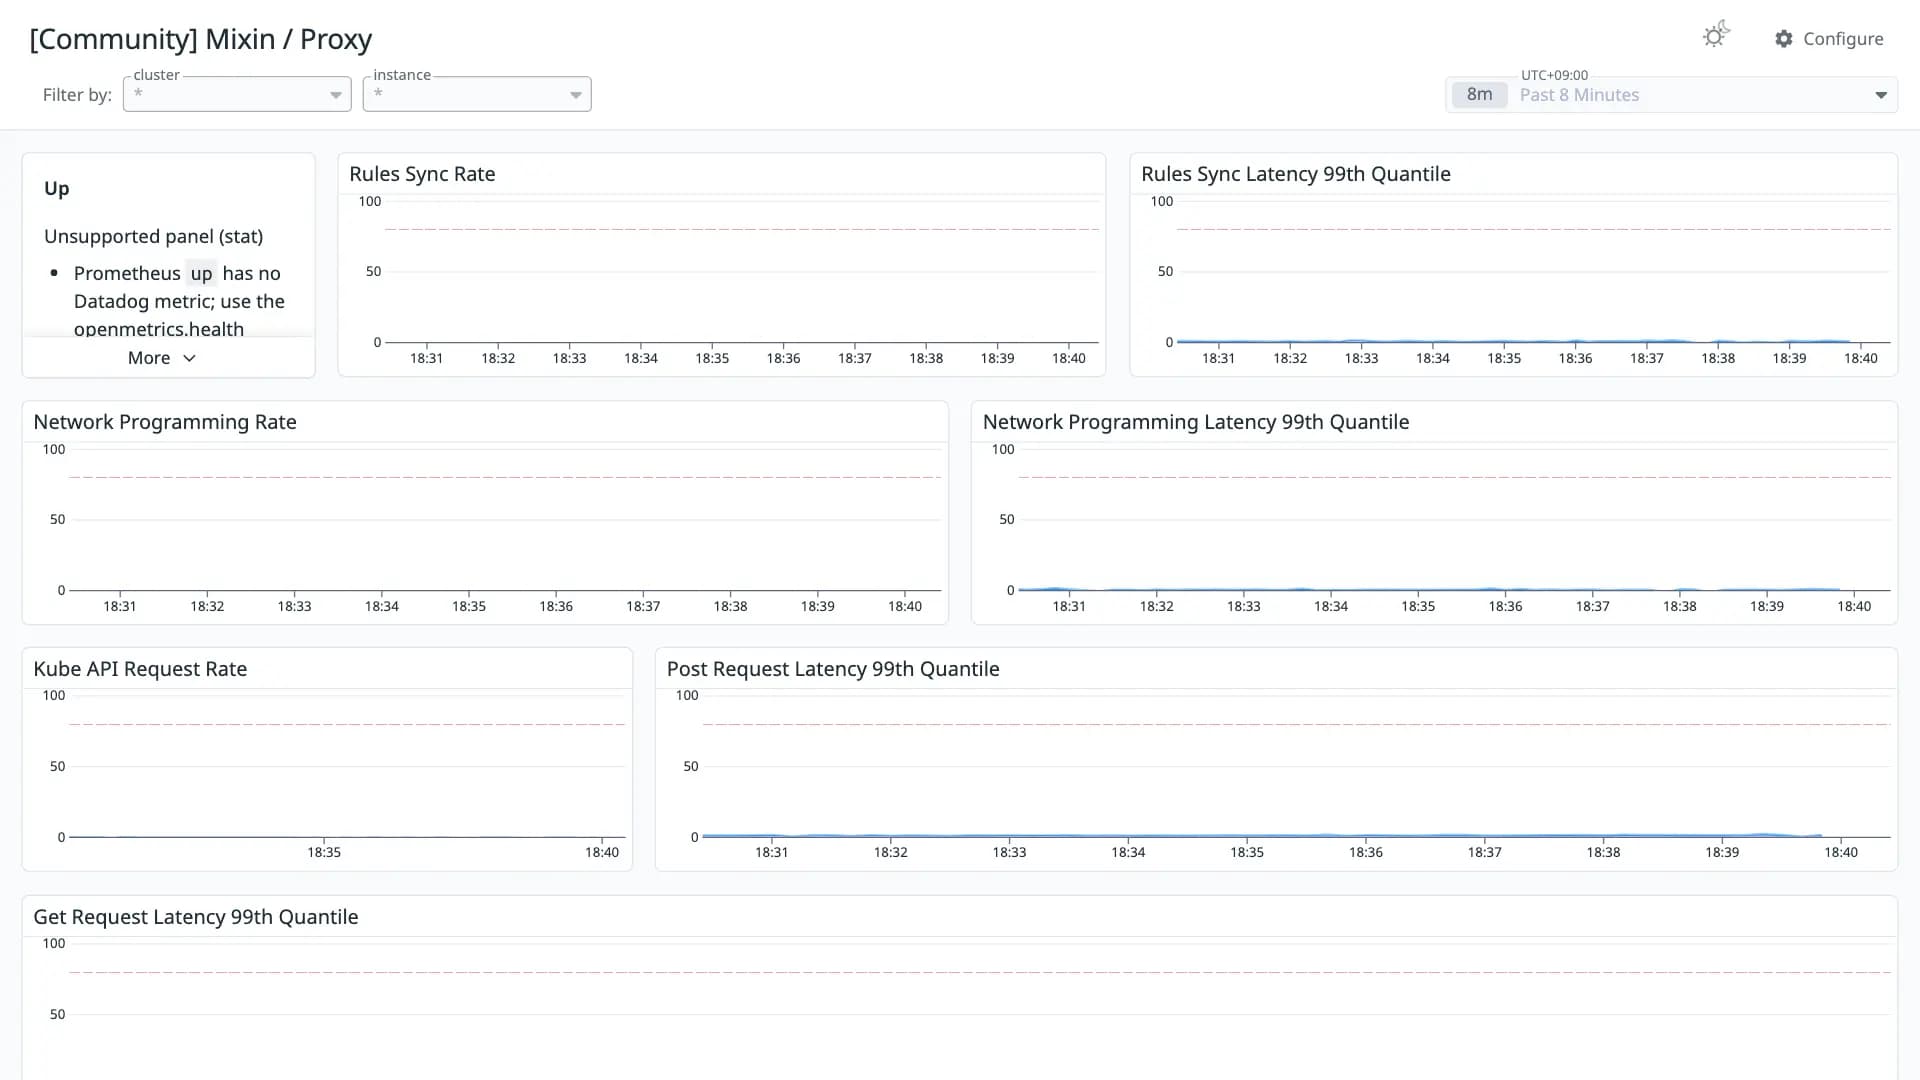Click the 8m time badge
1920x1080 pixels.
tap(1479, 95)
